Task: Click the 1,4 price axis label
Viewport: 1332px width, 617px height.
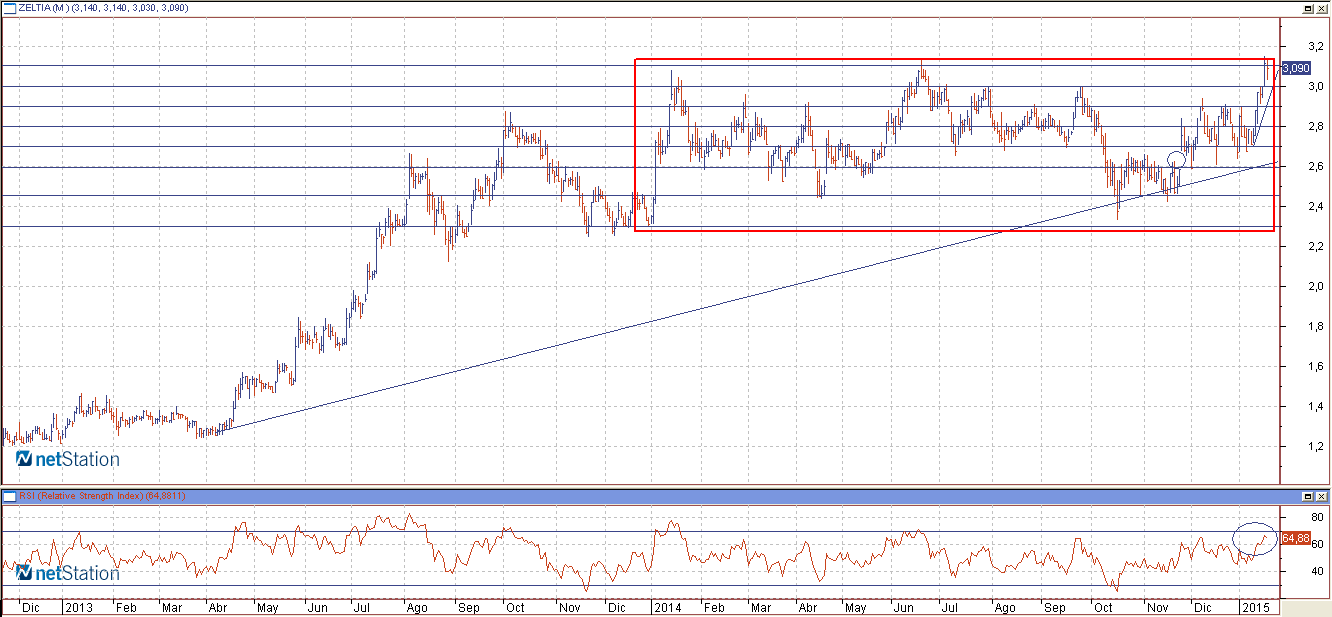Action: coord(1317,406)
